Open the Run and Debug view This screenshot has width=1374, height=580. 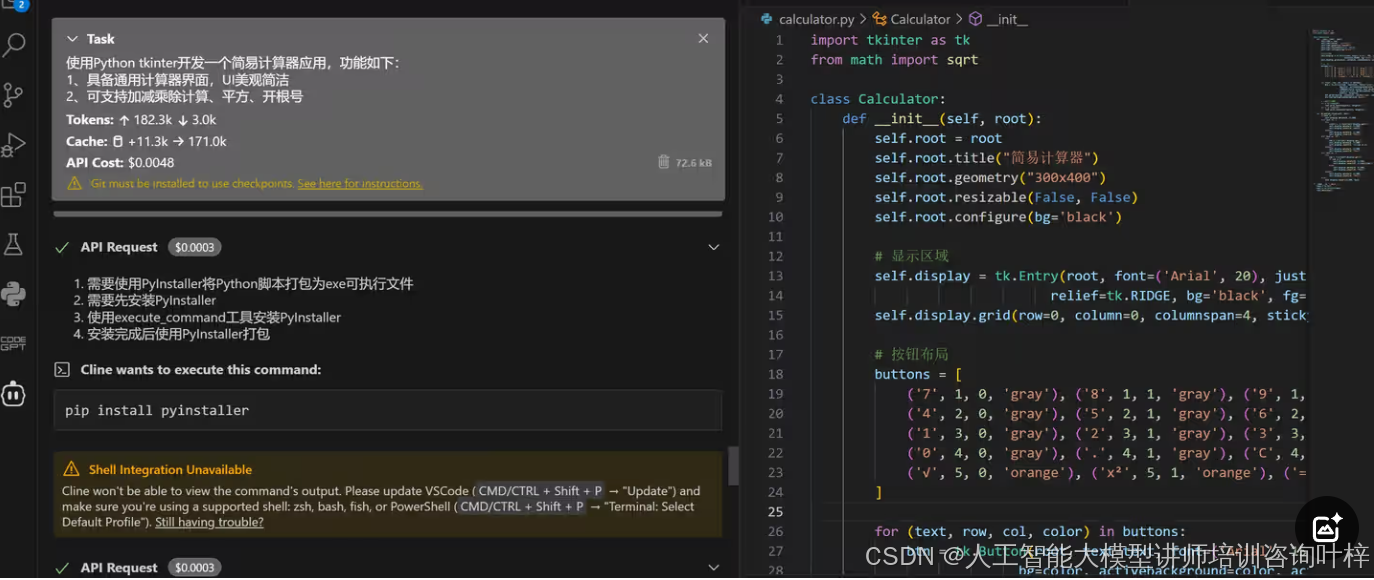pyautogui.click(x=14, y=145)
